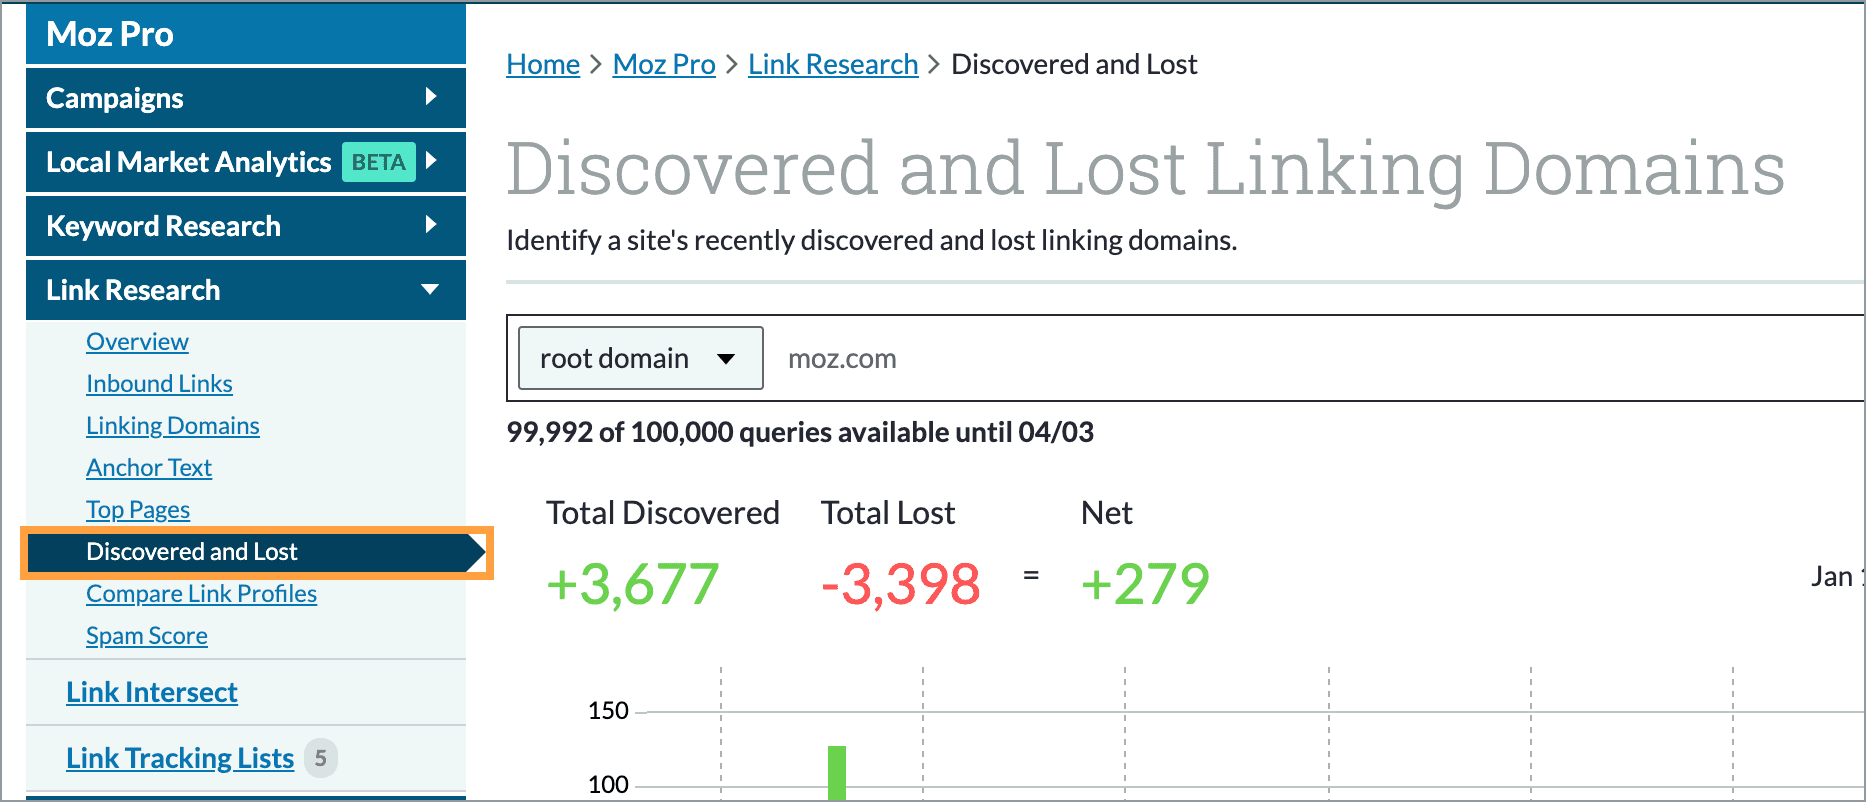
Task: Open Top Pages link
Action: 138,510
